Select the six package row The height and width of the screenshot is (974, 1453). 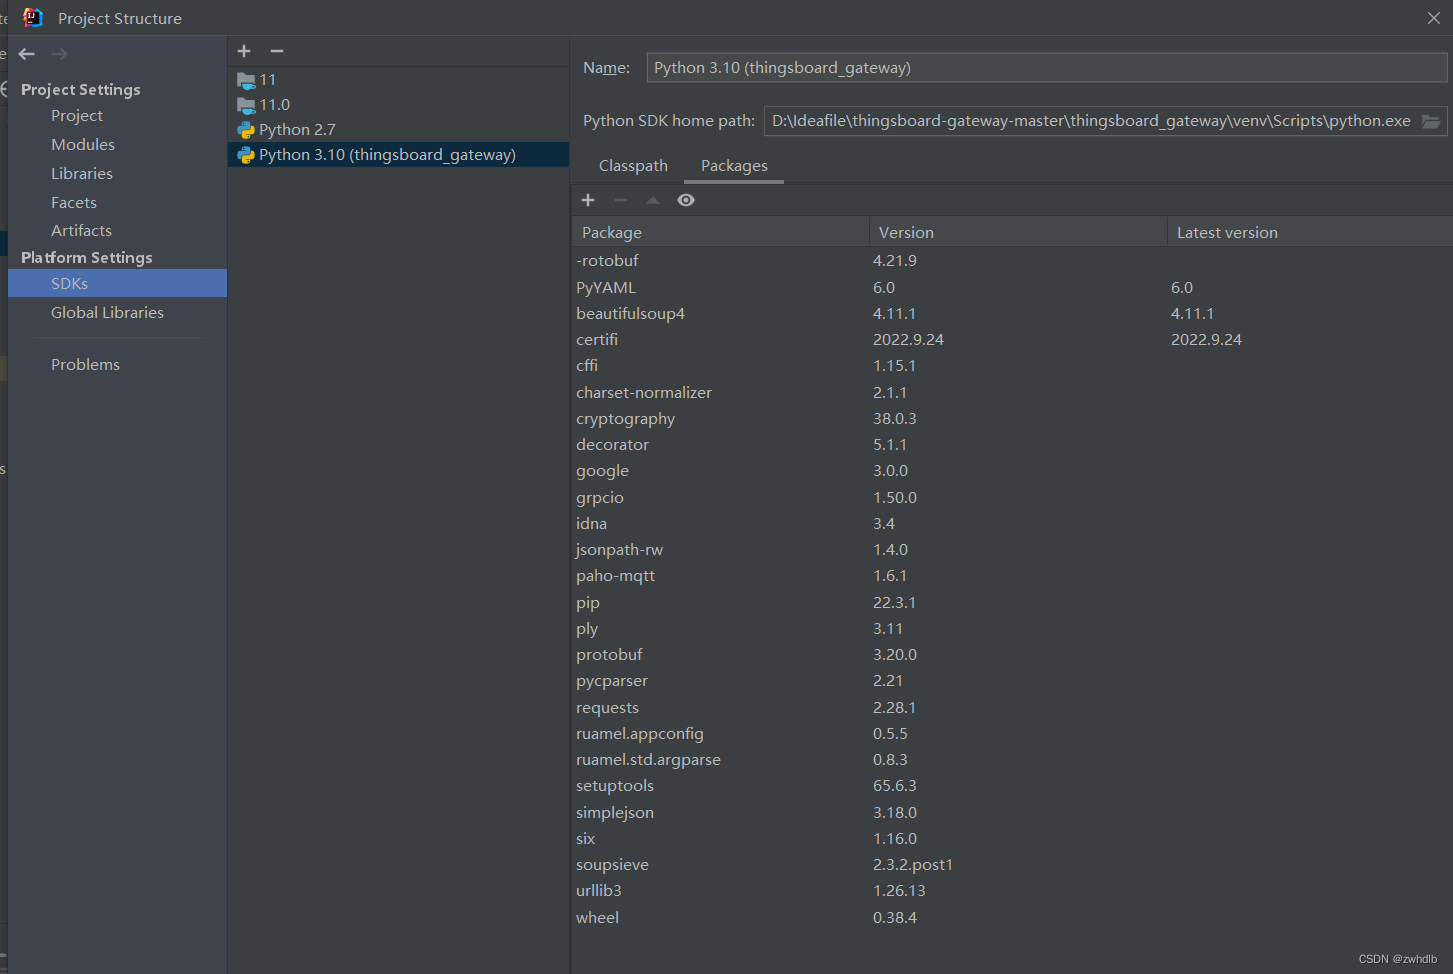1012,839
